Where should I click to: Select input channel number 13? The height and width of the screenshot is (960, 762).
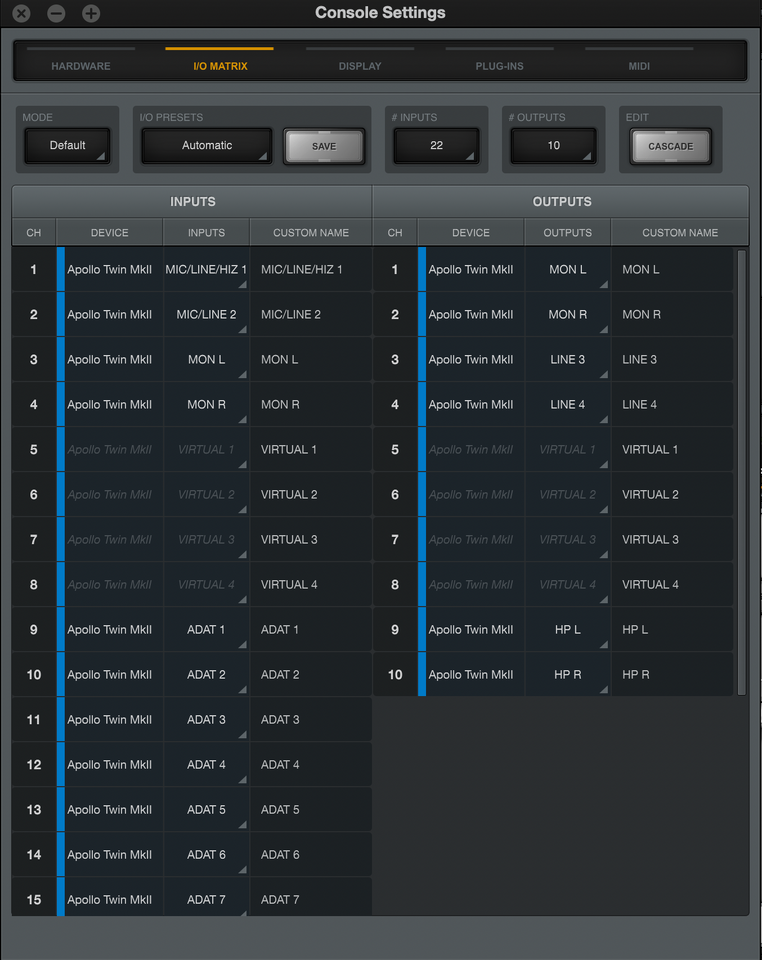click(34, 809)
